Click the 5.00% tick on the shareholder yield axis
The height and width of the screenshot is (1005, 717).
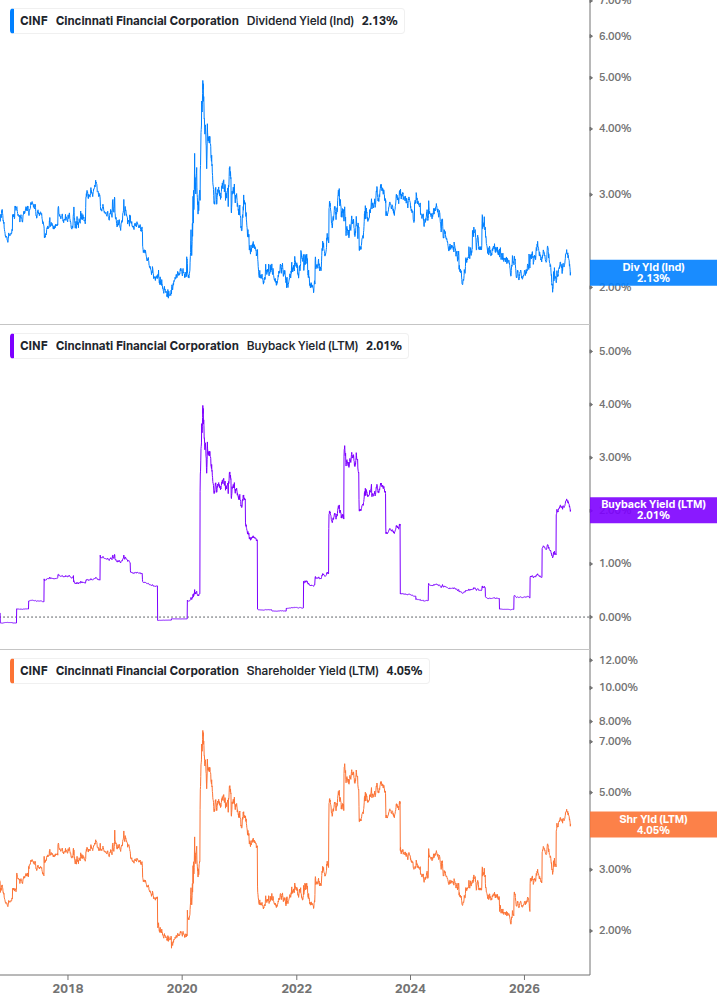tap(615, 793)
